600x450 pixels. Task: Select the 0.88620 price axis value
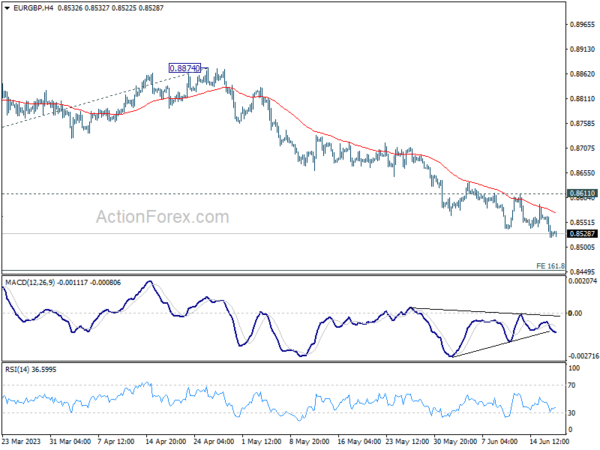[x=582, y=74]
